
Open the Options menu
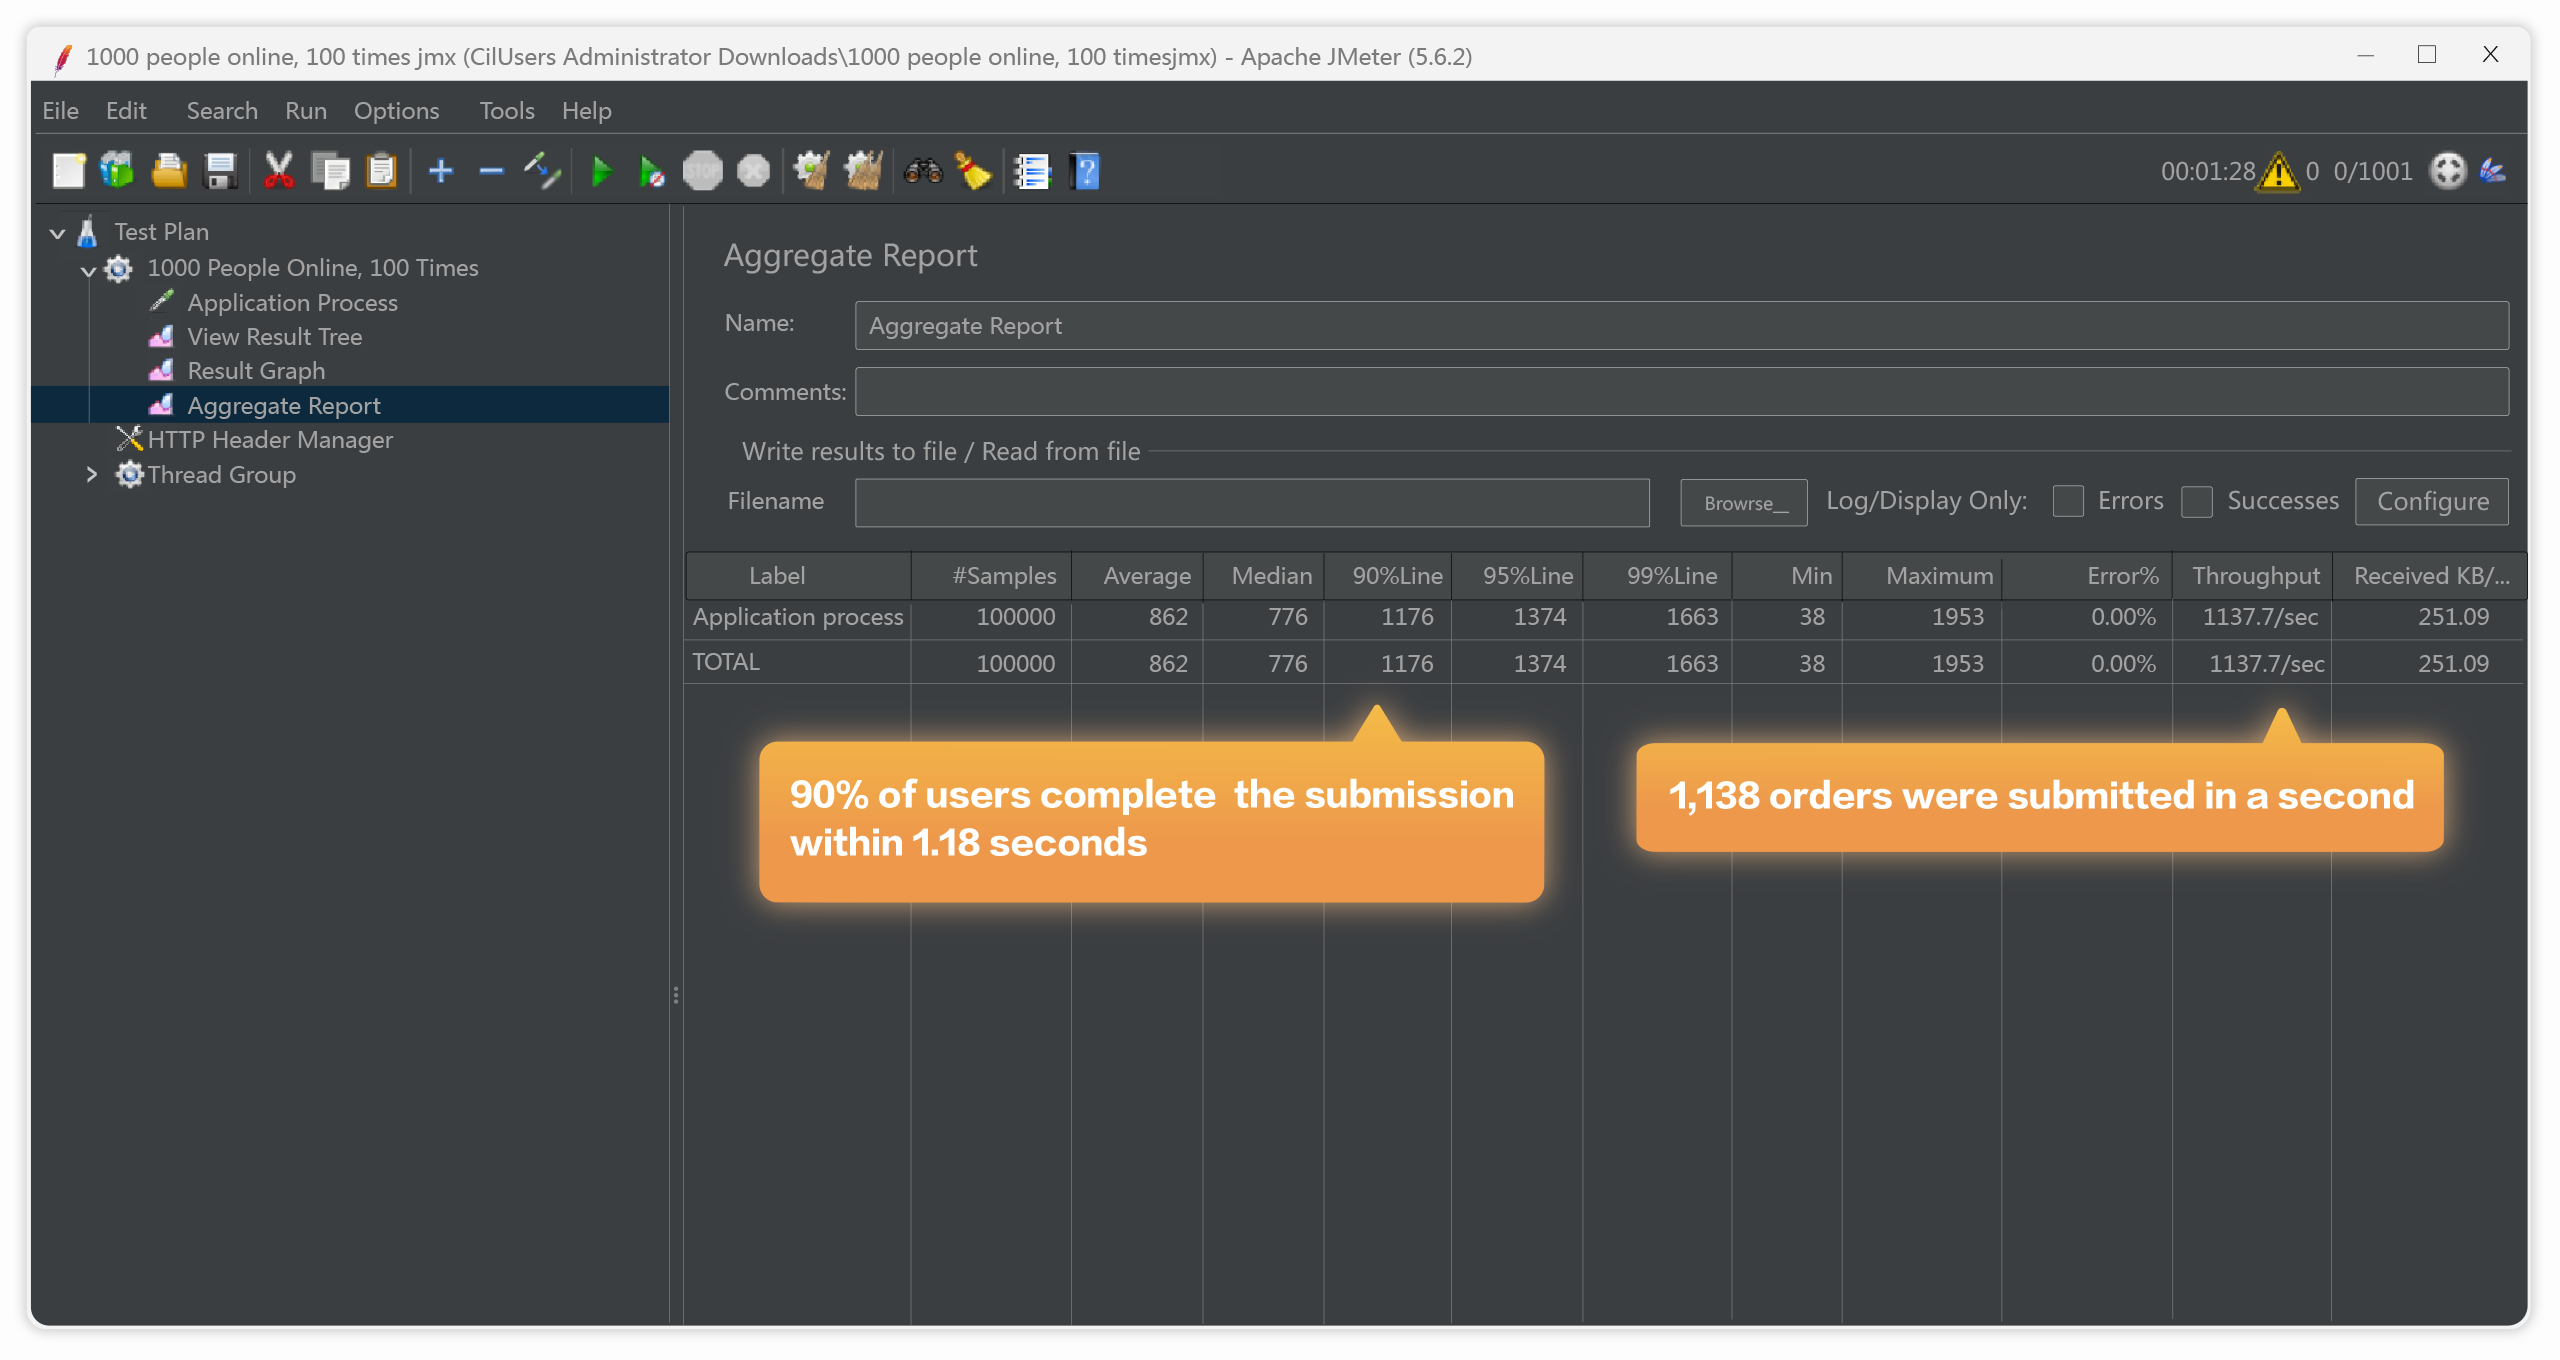396,111
